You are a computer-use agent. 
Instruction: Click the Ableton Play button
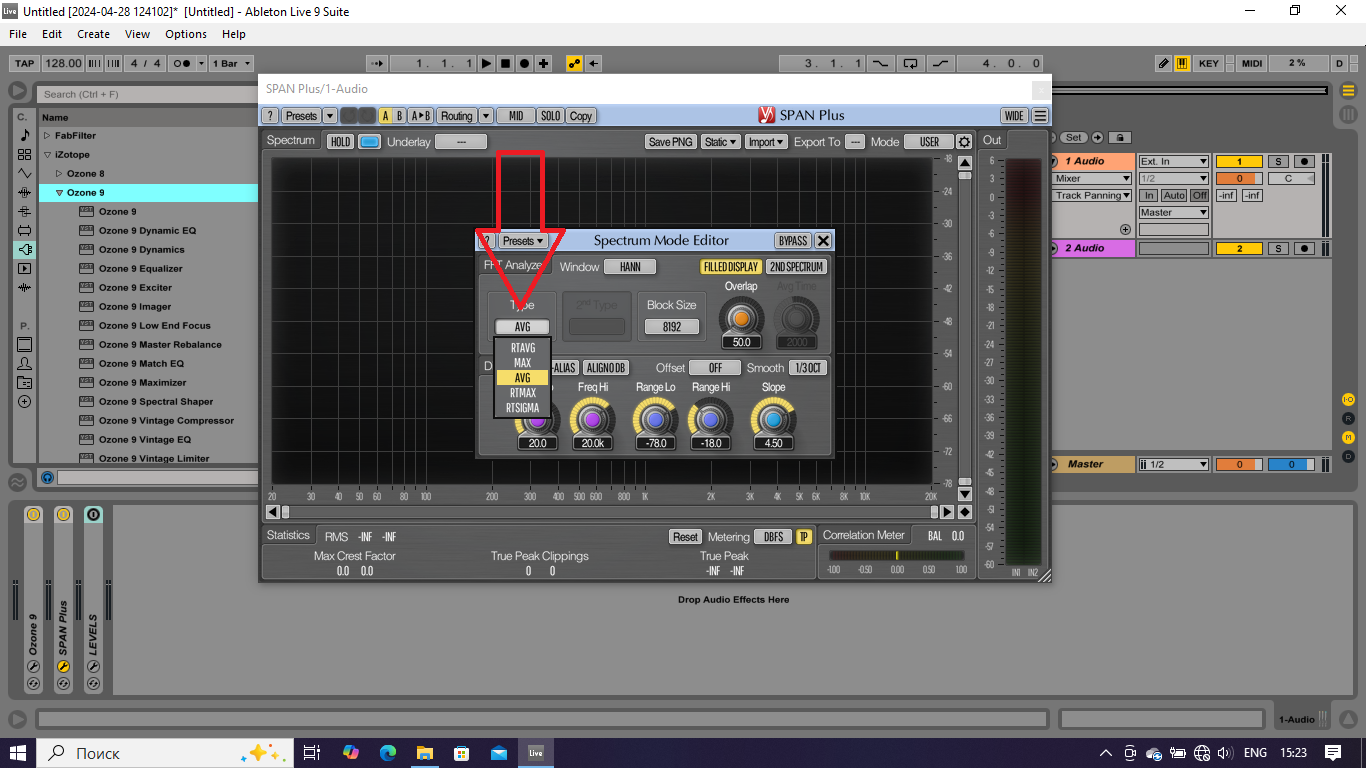[486, 63]
